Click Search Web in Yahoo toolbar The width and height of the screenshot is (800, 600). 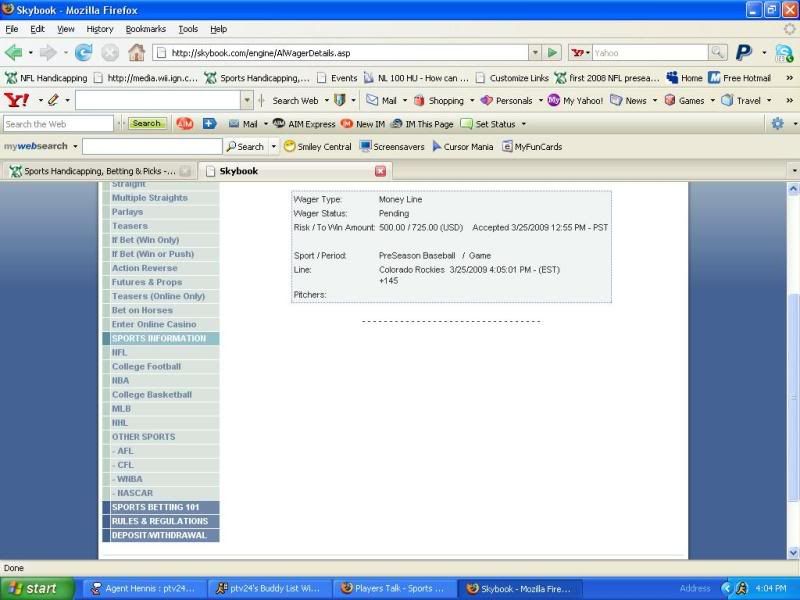[x=295, y=101]
